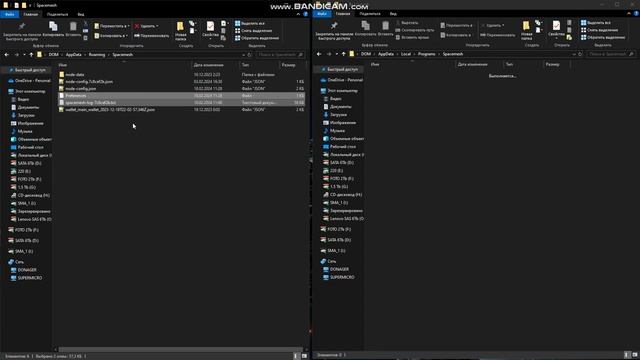Refresh the left Roaming window folder
The width and height of the screenshot is (640, 360).
(x=250, y=55)
